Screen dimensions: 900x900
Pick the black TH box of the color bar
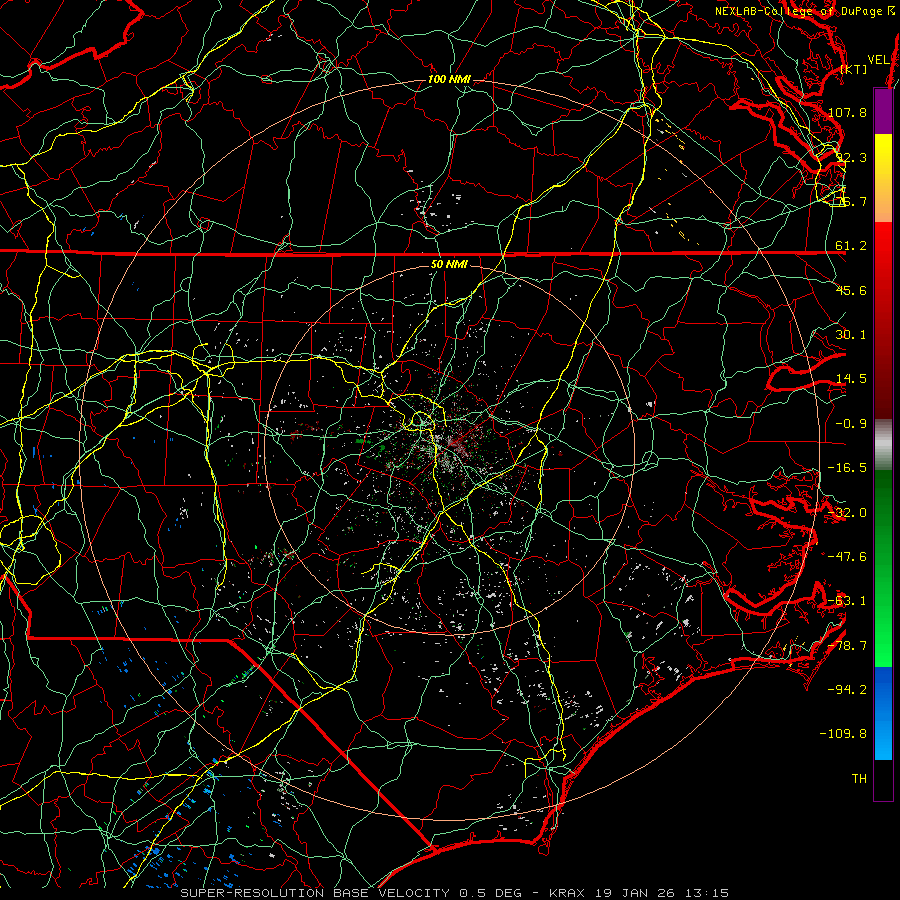pyautogui.click(x=883, y=780)
